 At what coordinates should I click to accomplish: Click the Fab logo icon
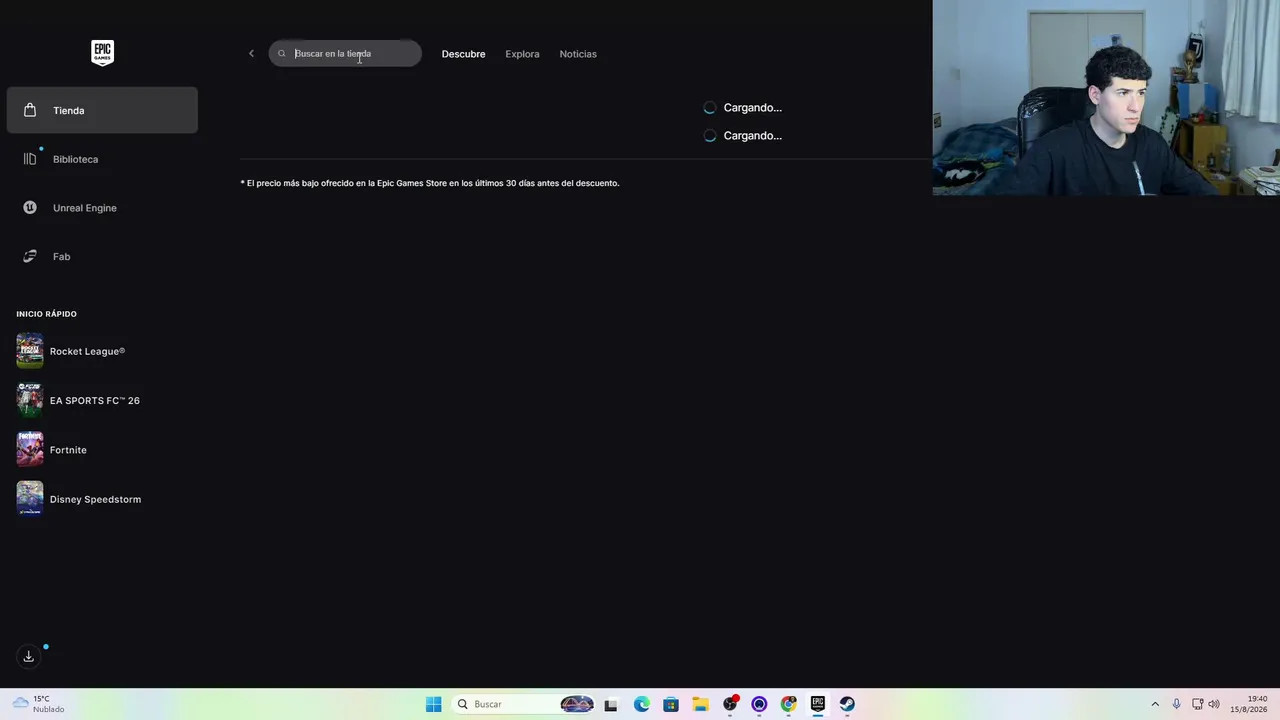(30, 257)
